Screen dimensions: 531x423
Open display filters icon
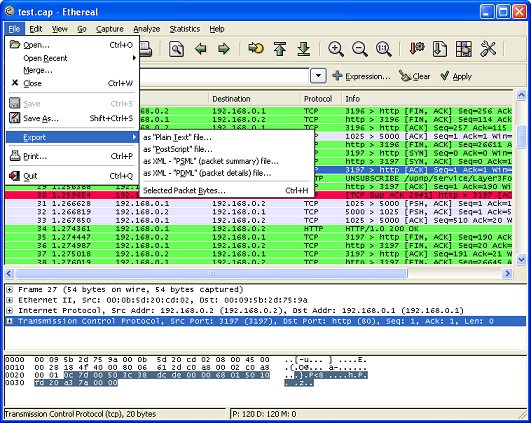click(x=440, y=49)
